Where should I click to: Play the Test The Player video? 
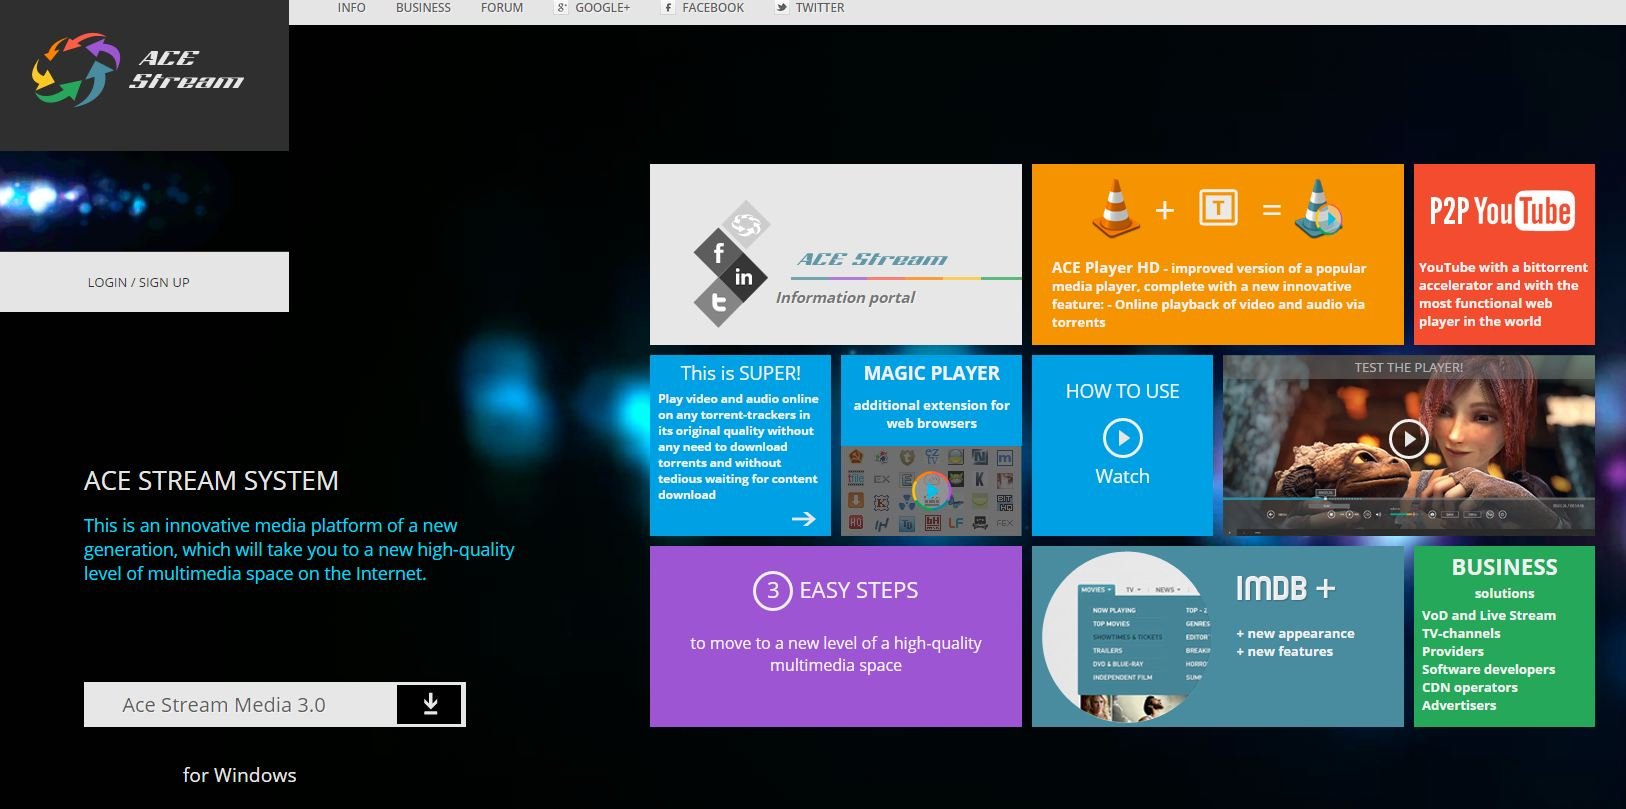[1408, 438]
